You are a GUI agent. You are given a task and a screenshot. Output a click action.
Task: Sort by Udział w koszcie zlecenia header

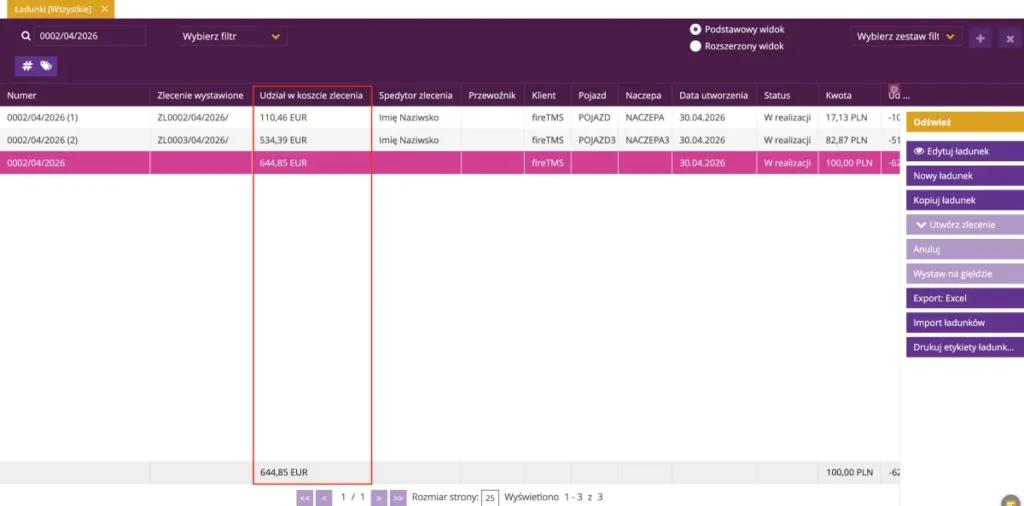pyautogui.click(x=311, y=95)
